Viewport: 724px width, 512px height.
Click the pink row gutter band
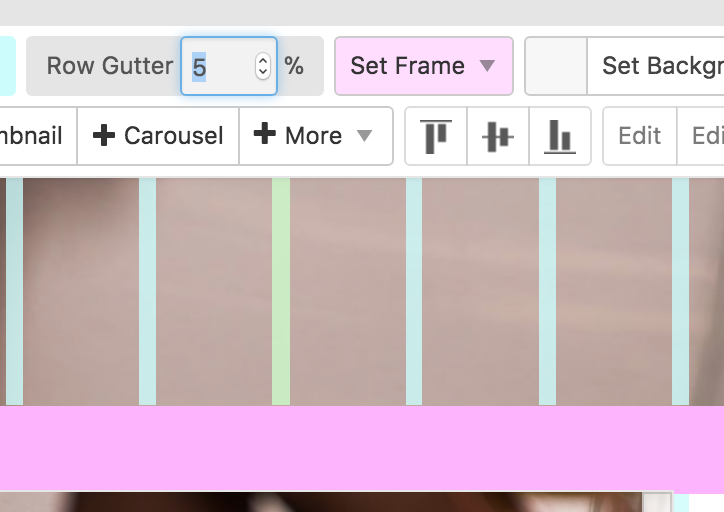(362, 447)
